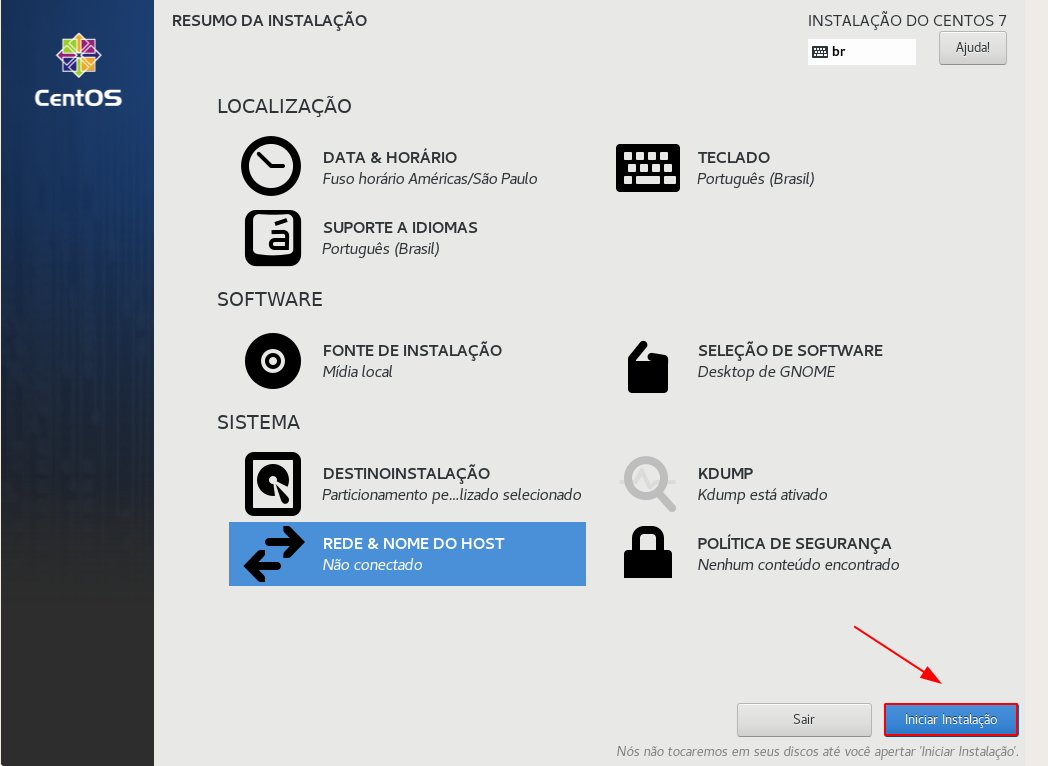Viewport: 1048px width, 766px height.
Task: Open the KDUMP settings label
Action: click(x=725, y=474)
